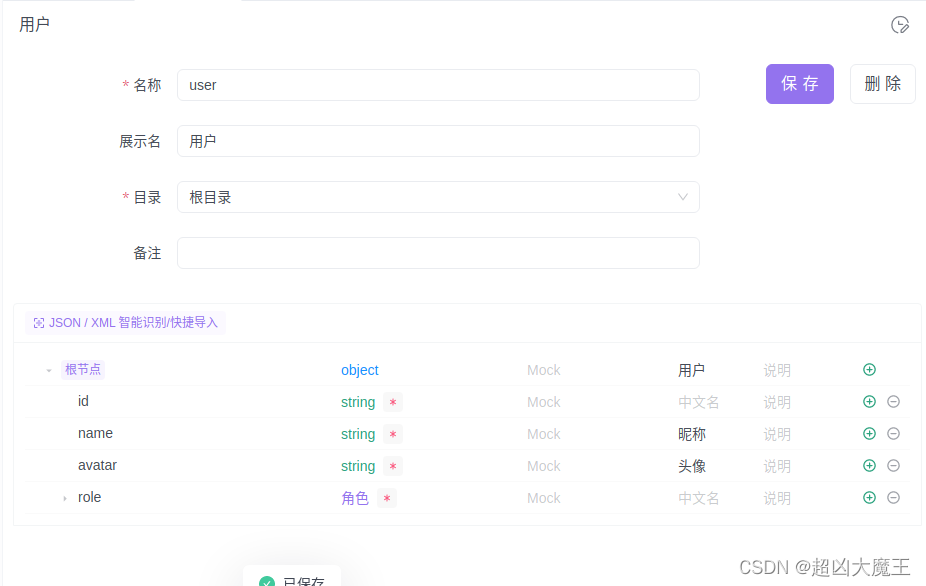Change the root node type from object
Screen dimensions: 926x586
pyautogui.click(x=360, y=370)
